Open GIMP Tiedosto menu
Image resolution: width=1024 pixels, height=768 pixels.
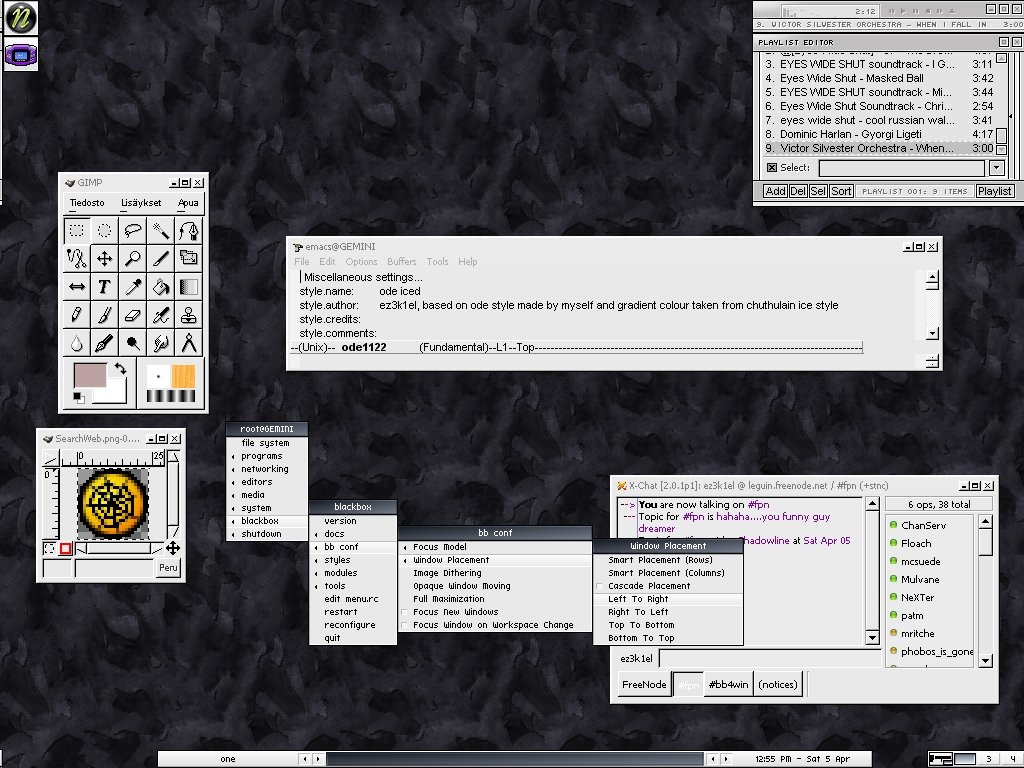tap(87, 203)
